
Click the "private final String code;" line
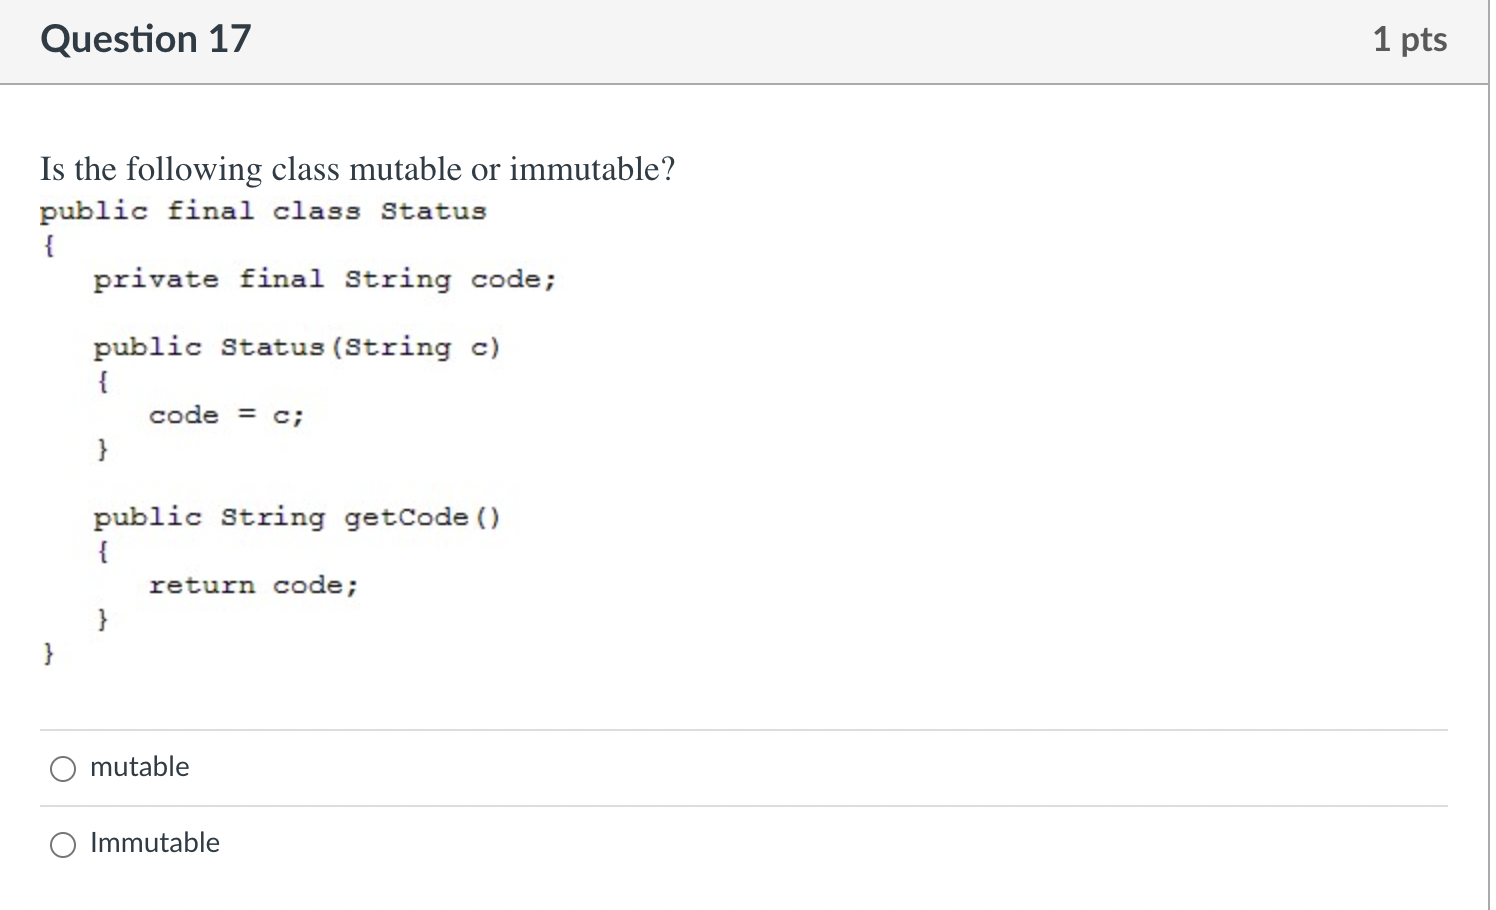[324, 279]
